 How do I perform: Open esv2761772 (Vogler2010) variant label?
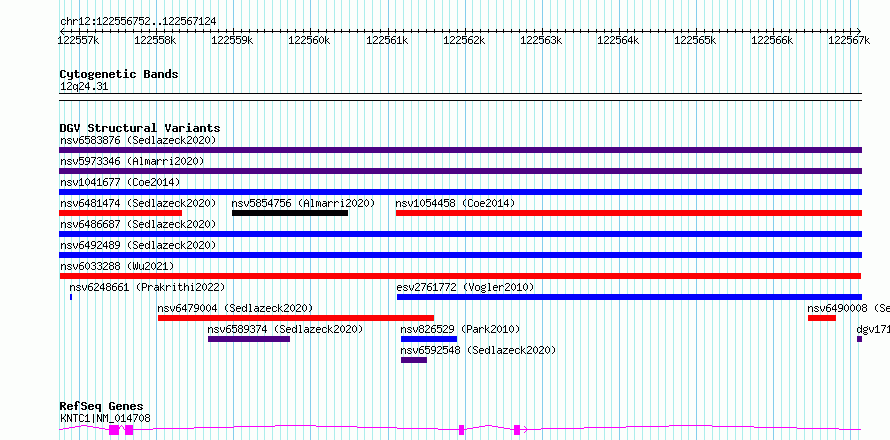[465, 287]
